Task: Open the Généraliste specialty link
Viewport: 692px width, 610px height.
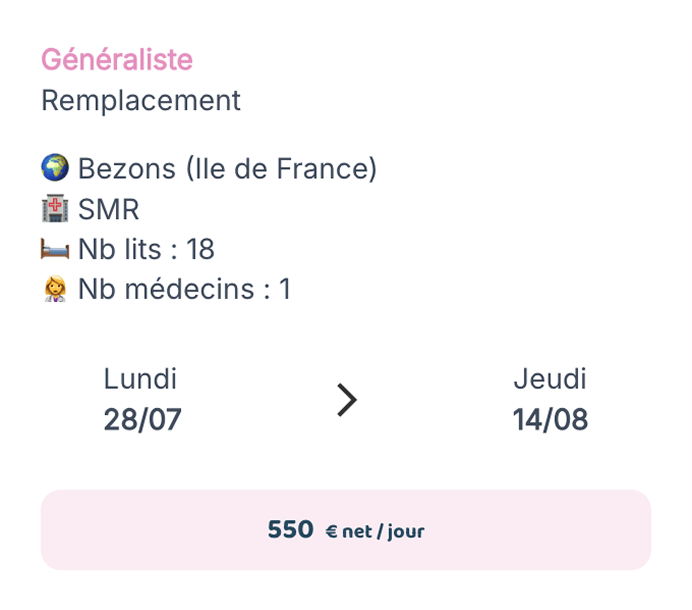Action: [117, 60]
